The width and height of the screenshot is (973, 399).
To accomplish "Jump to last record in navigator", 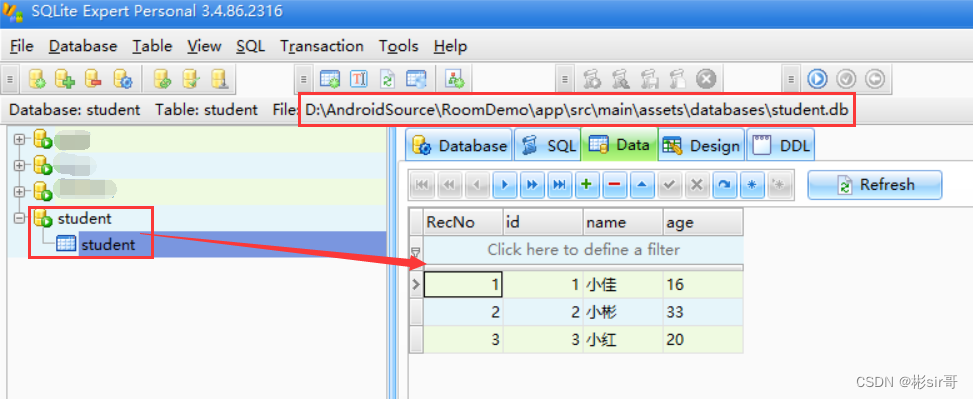I will (560, 184).
